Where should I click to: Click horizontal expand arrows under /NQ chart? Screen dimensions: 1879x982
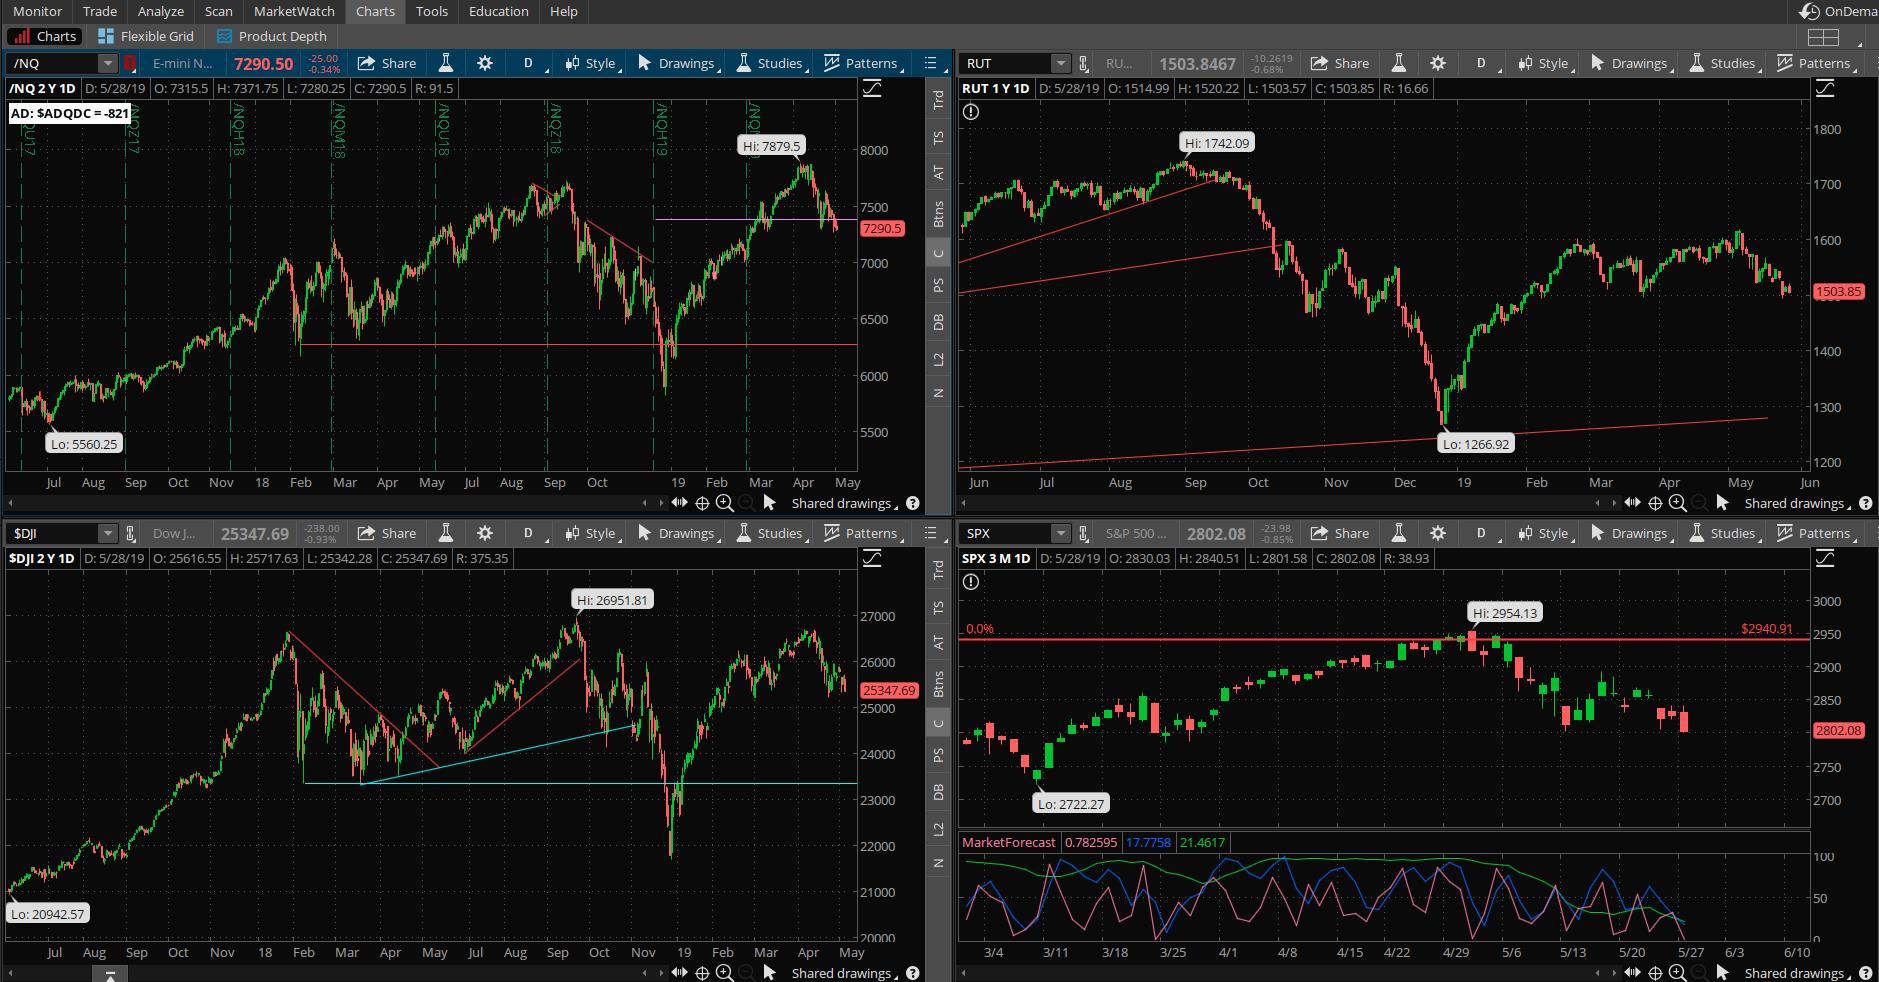click(680, 503)
